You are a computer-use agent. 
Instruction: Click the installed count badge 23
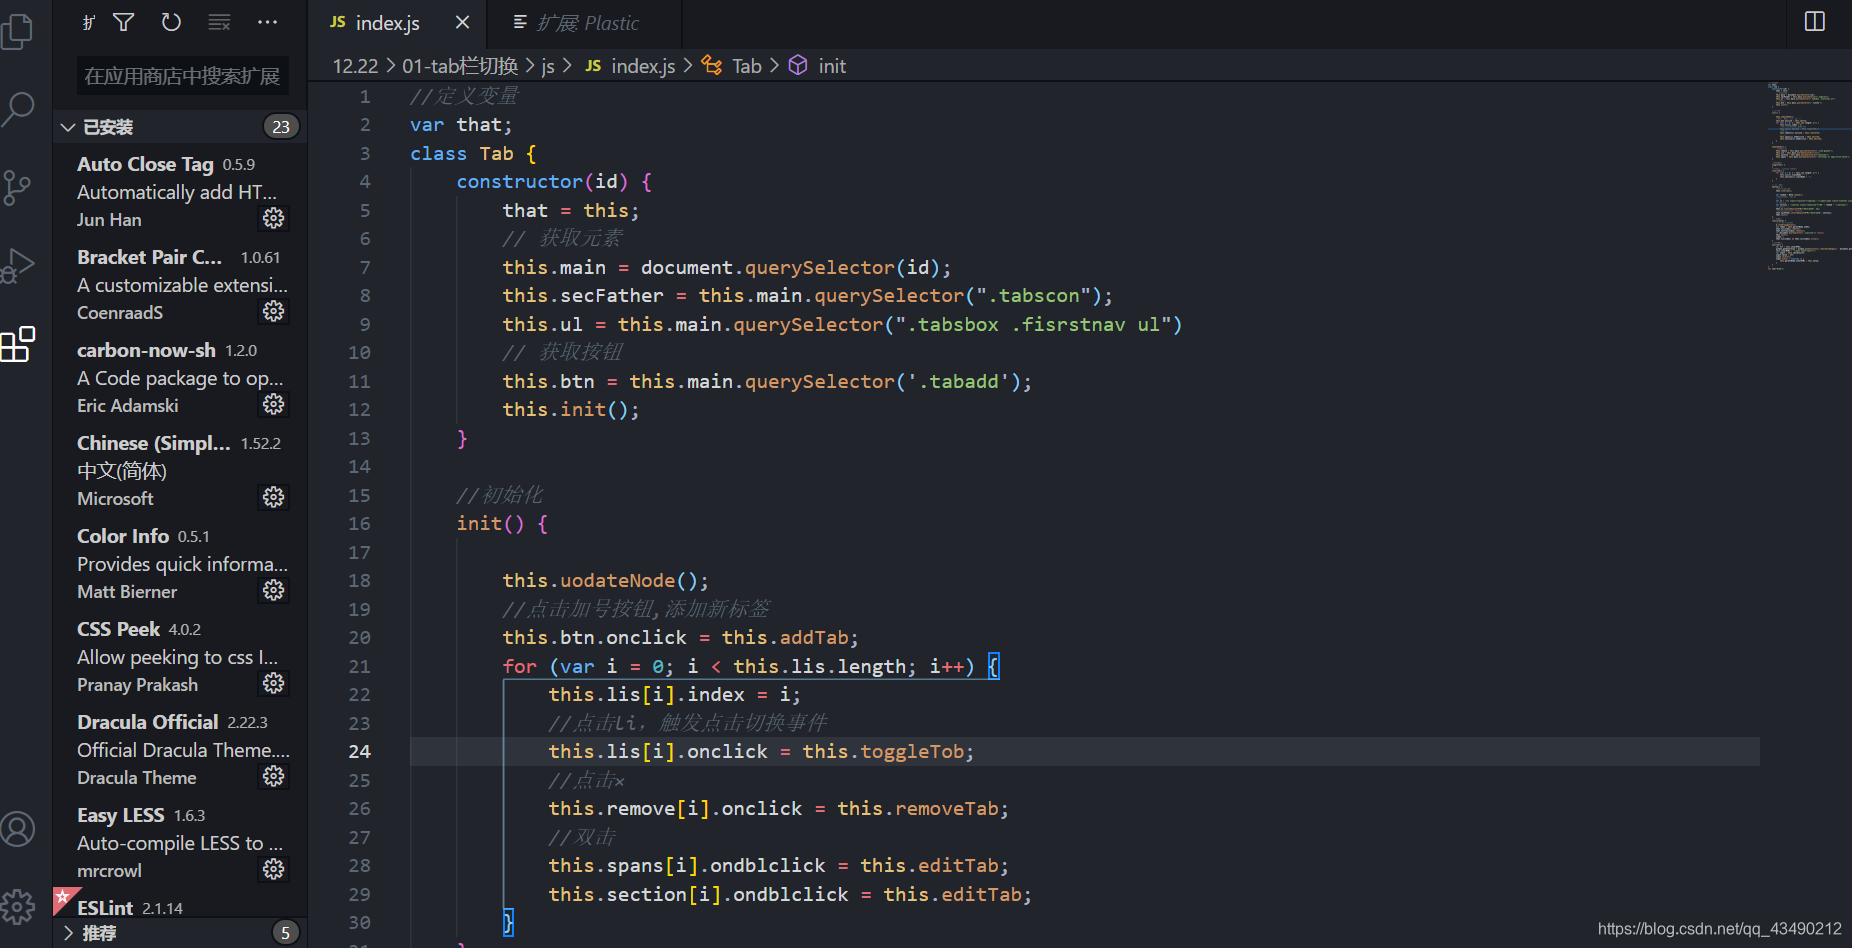pyautogui.click(x=281, y=127)
